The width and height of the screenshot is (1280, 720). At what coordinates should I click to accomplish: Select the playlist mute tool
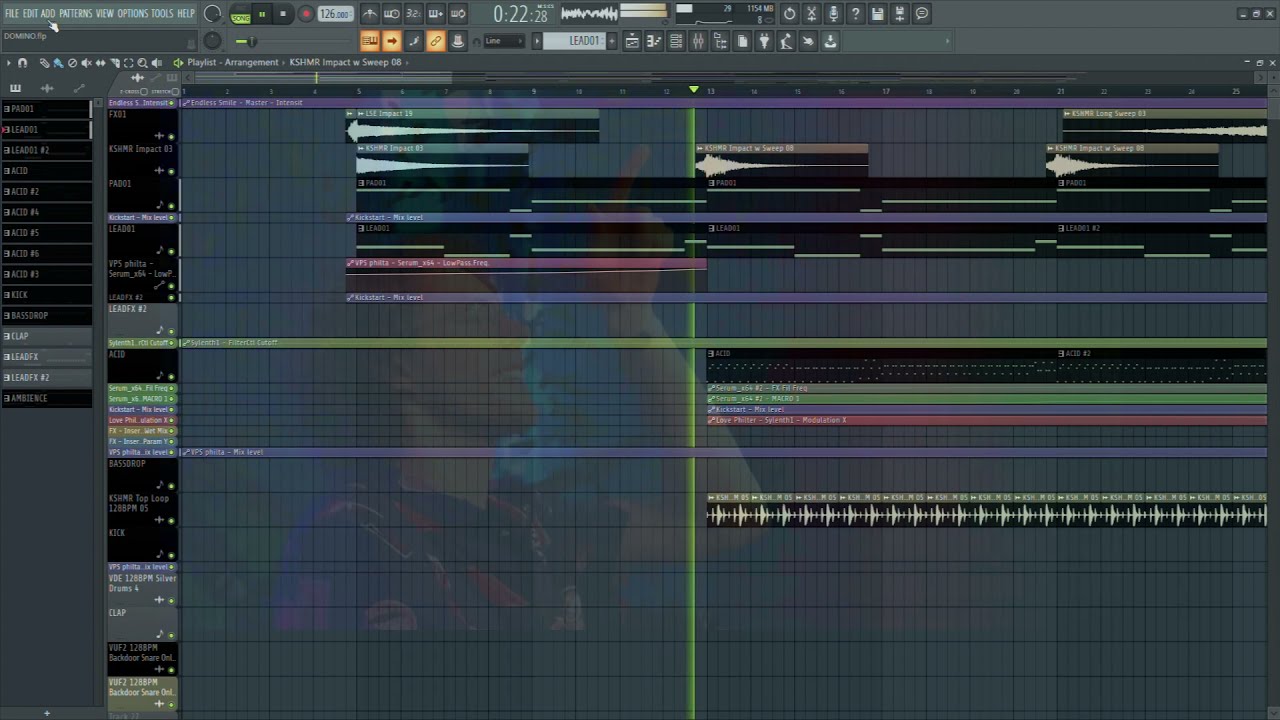(x=86, y=63)
